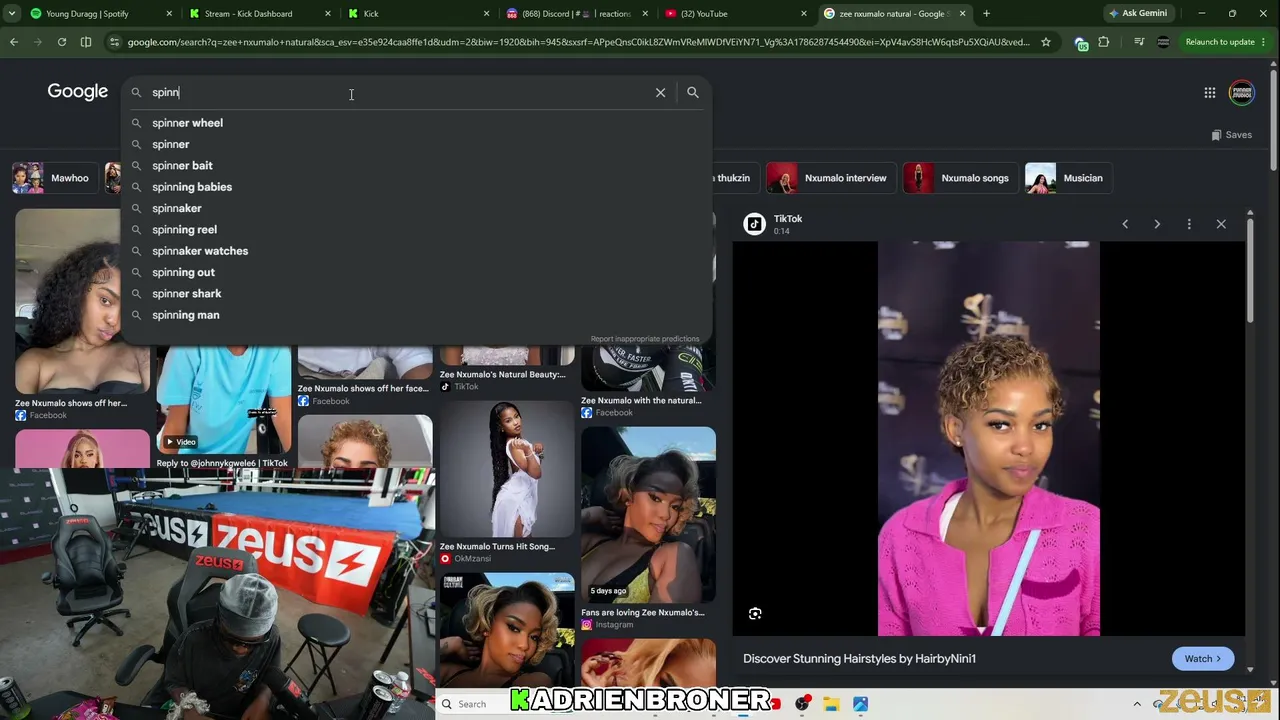
Task: Search inside image with Lens icon
Action: pos(755,614)
